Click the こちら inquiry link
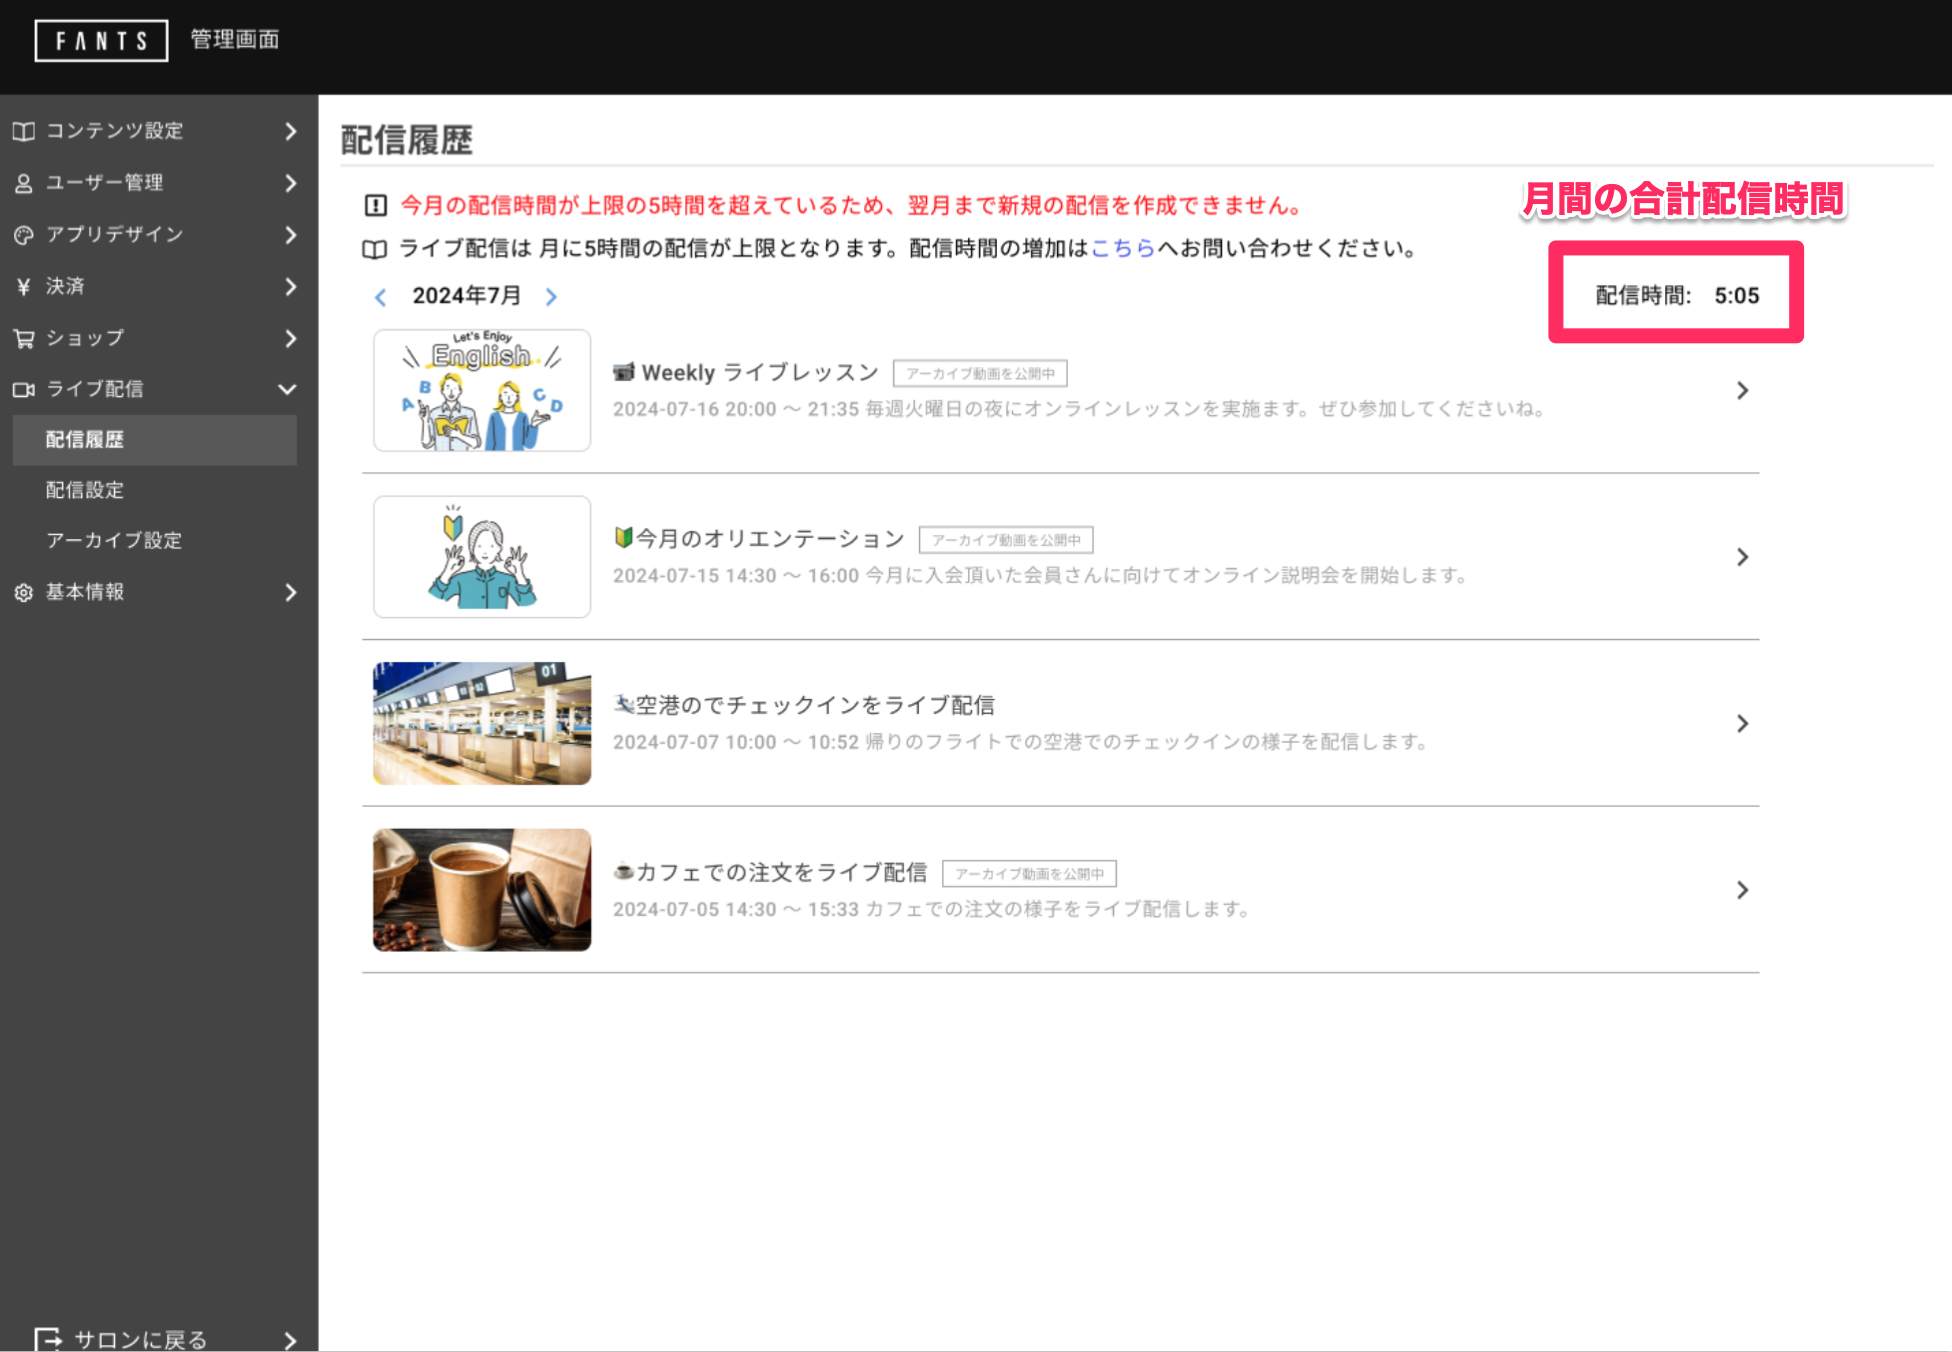Viewport: 1952px width, 1352px height. click(x=1123, y=249)
